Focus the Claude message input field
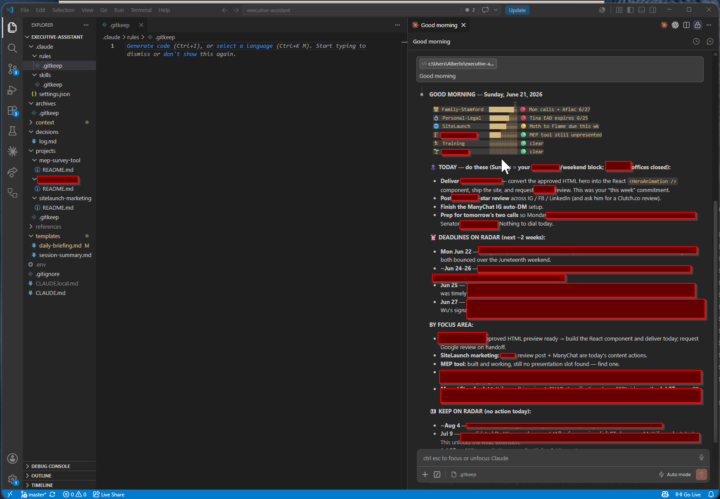This screenshot has height=499, width=720. (558, 458)
